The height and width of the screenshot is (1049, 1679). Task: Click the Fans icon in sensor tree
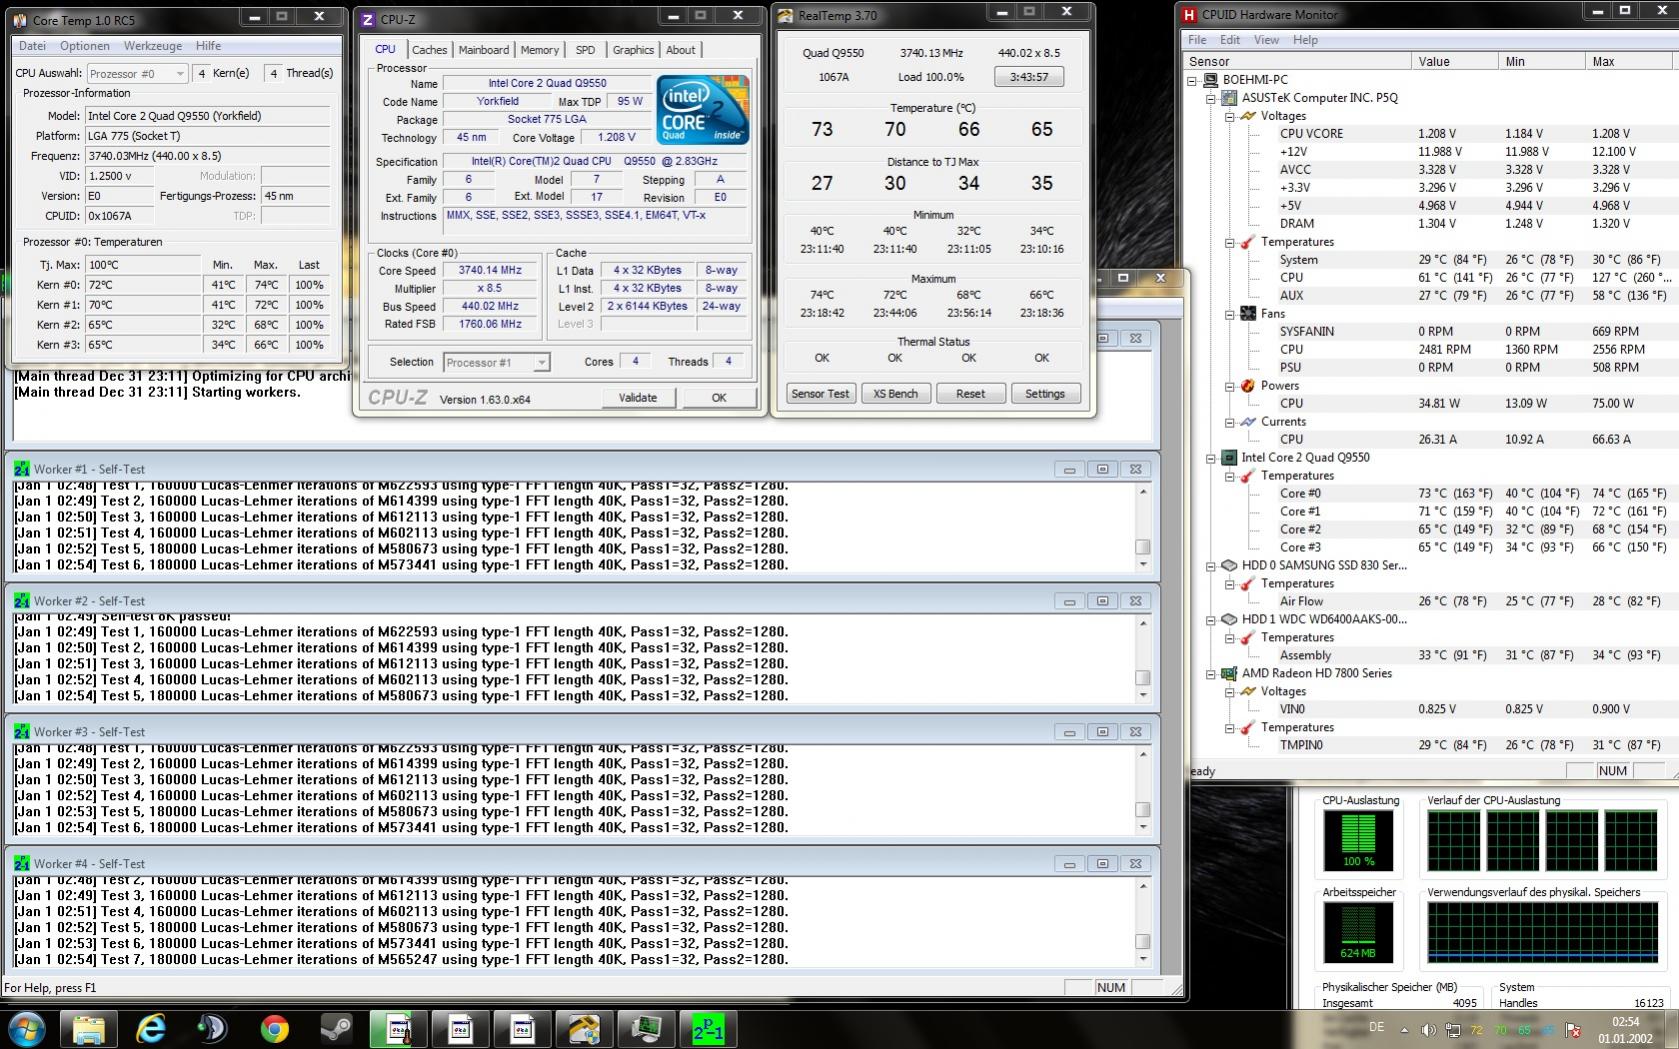1248,314
